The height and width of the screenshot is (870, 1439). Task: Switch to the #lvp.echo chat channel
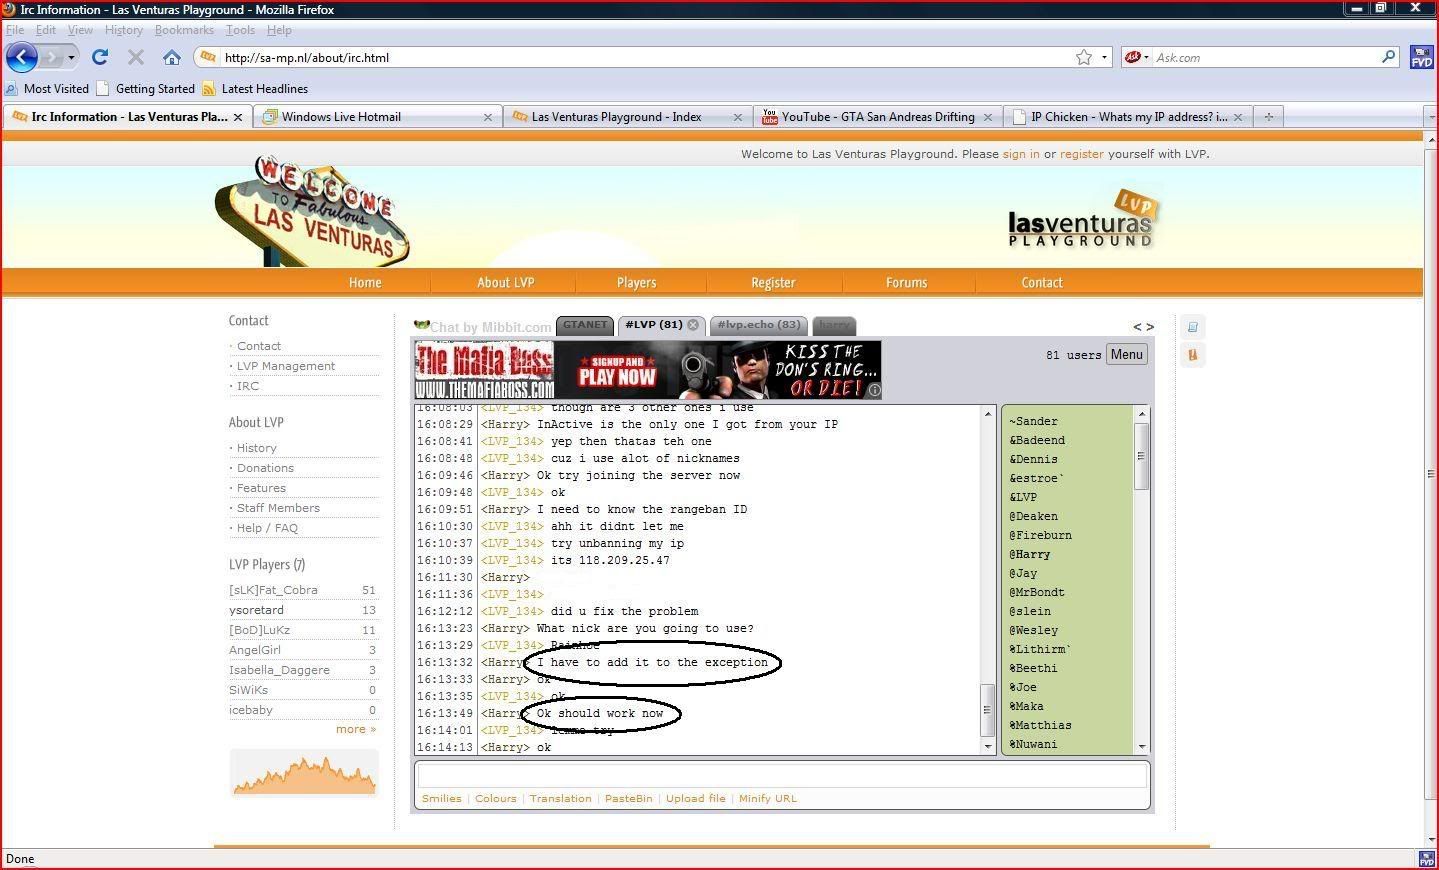[759, 325]
